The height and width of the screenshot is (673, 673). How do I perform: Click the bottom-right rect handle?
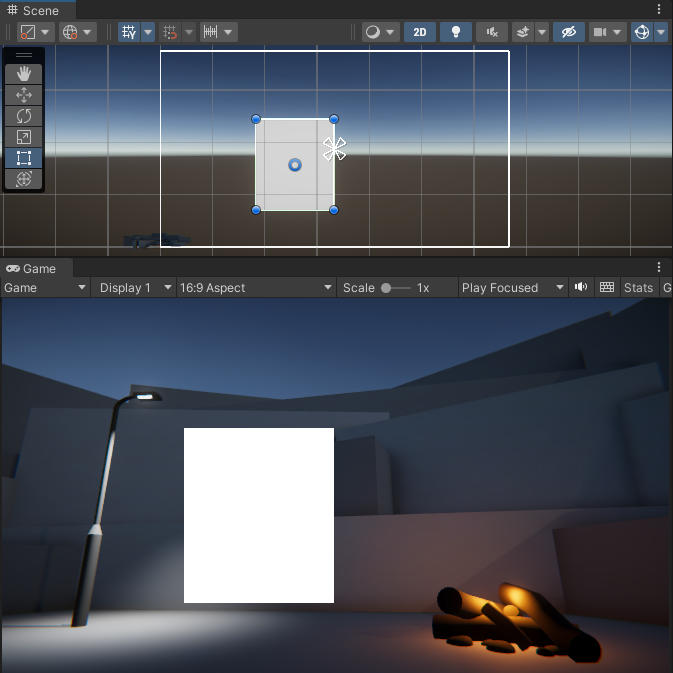pos(333,210)
